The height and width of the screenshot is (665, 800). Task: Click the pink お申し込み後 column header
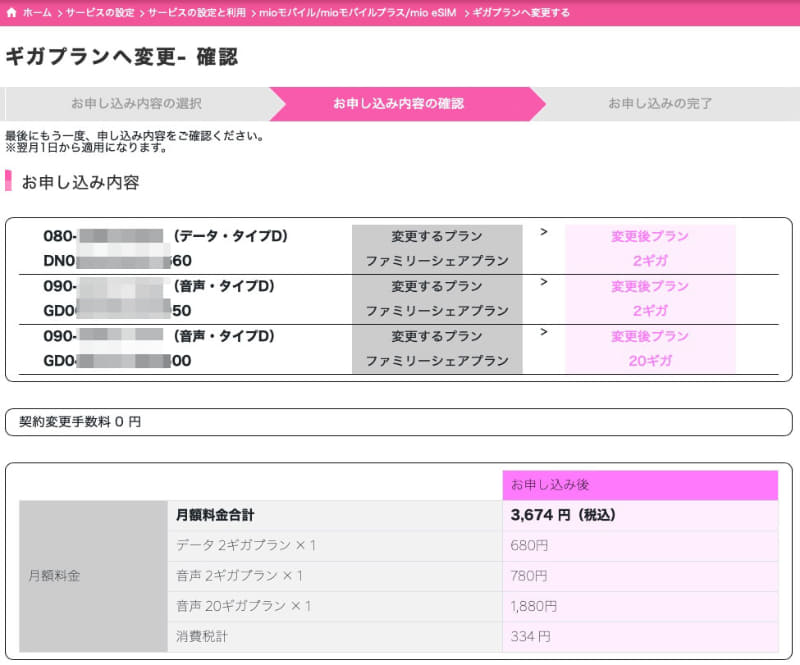[640, 485]
